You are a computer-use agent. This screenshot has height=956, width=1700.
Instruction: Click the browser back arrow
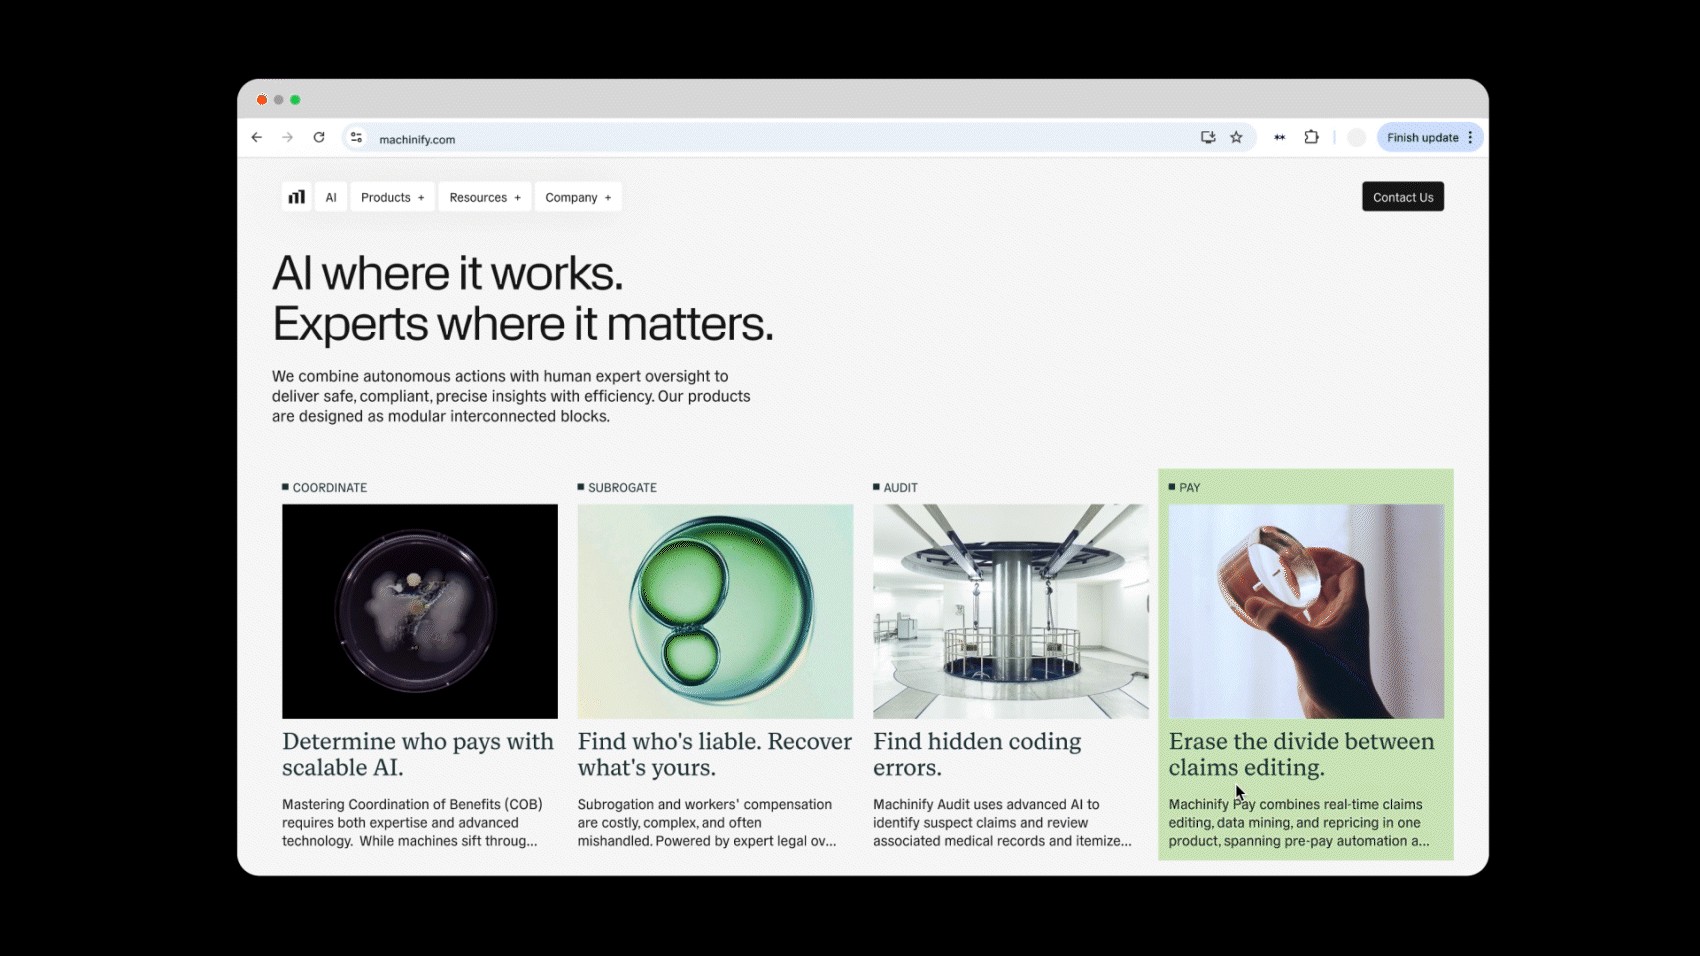click(257, 138)
